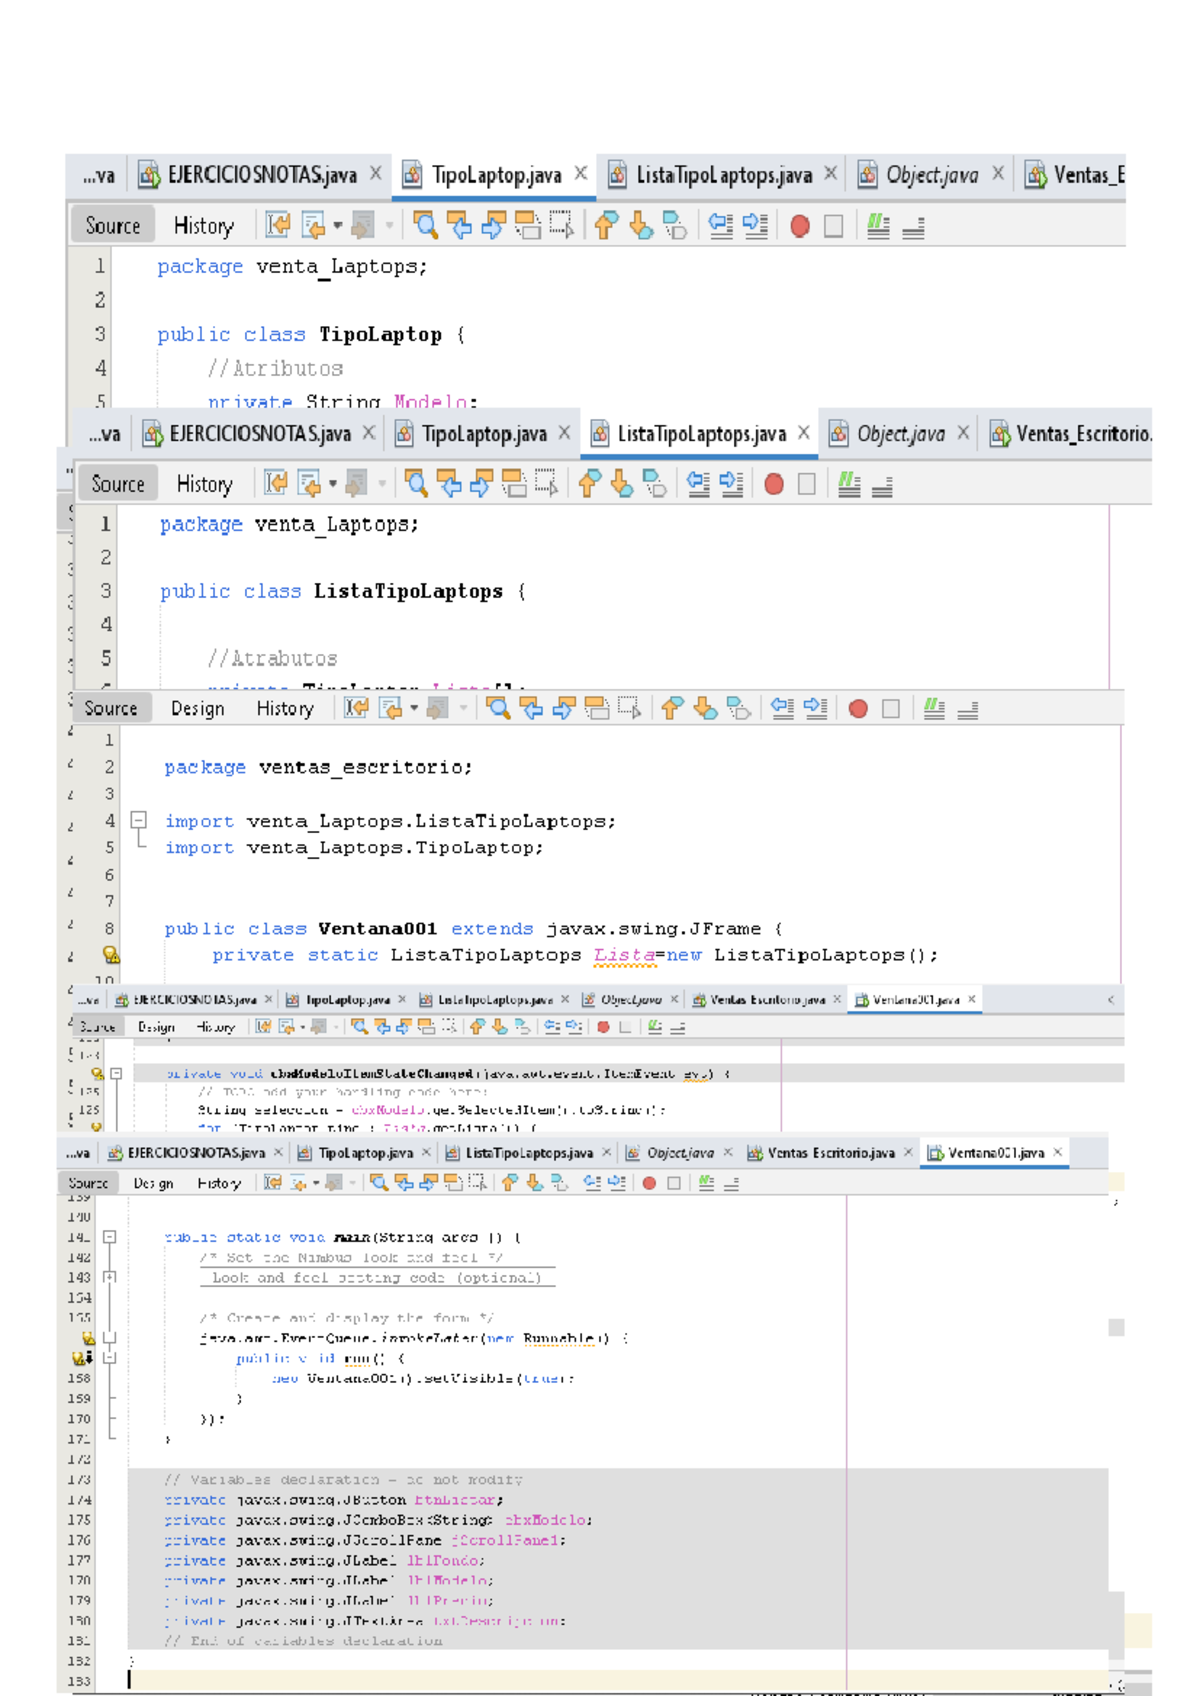Close the EJERCICIOSNOTAS.java tab in the topmost row
This screenshot has height=1696, width=1200.
376,173
